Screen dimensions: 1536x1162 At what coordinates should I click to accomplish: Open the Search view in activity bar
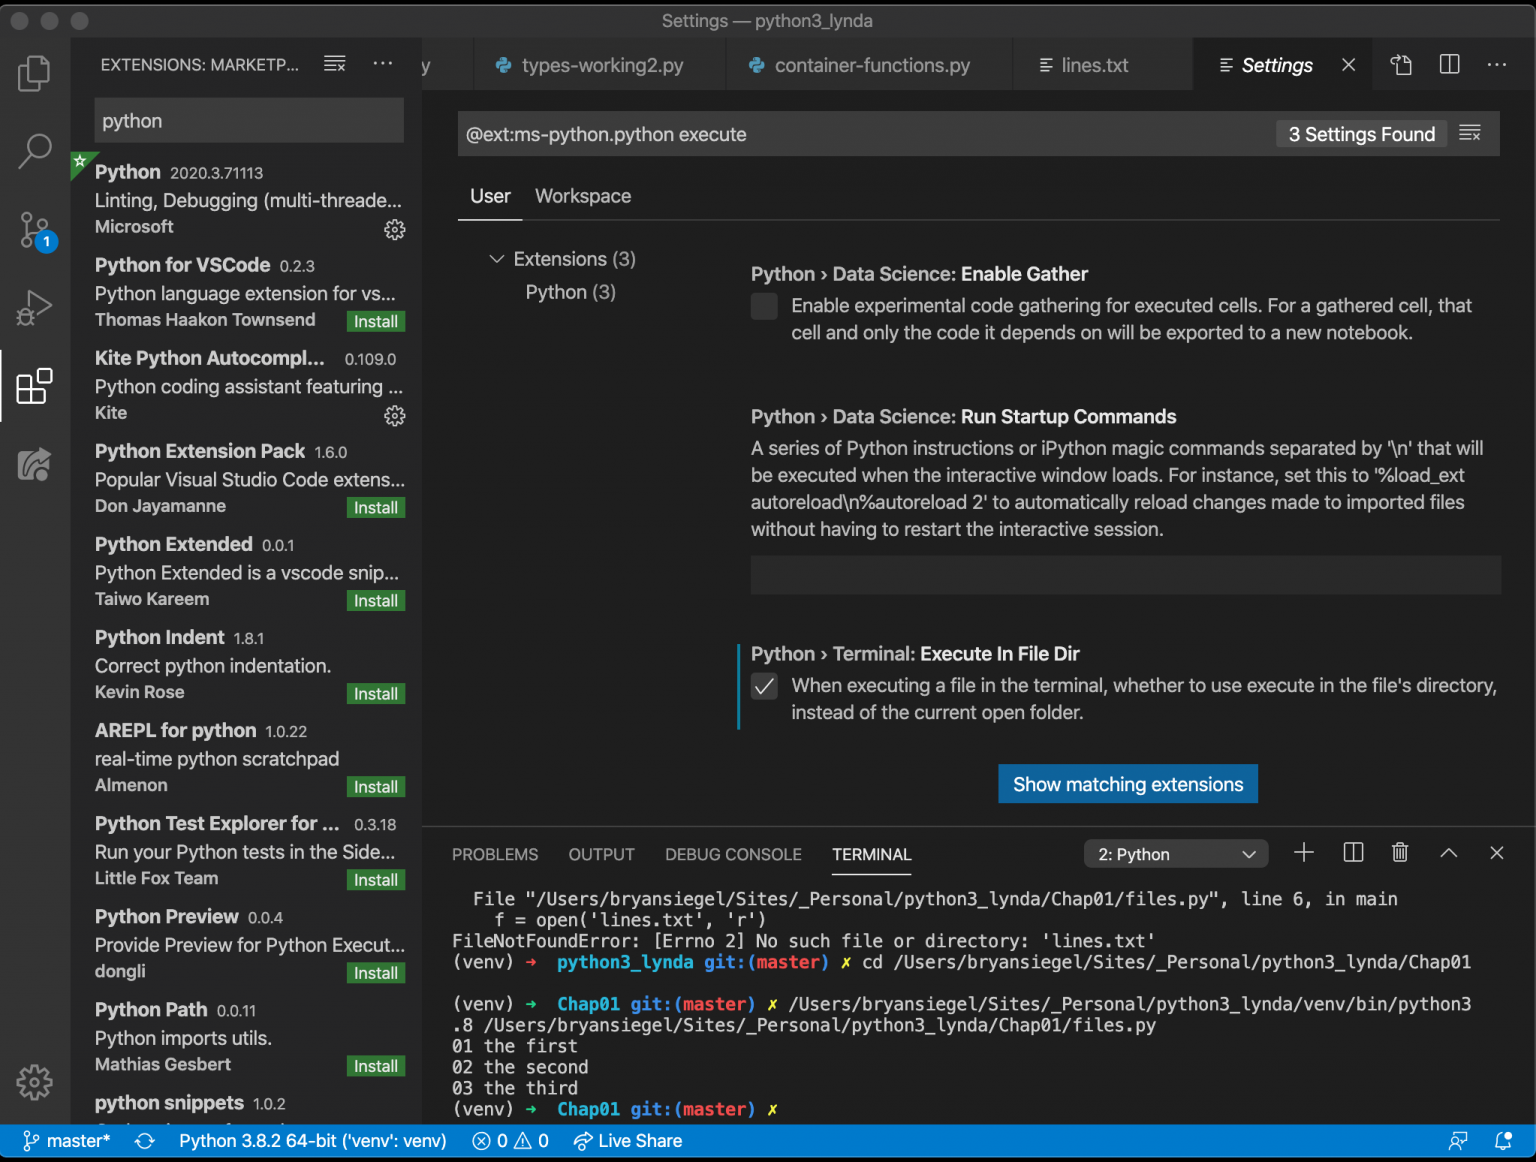pos(34,151)
